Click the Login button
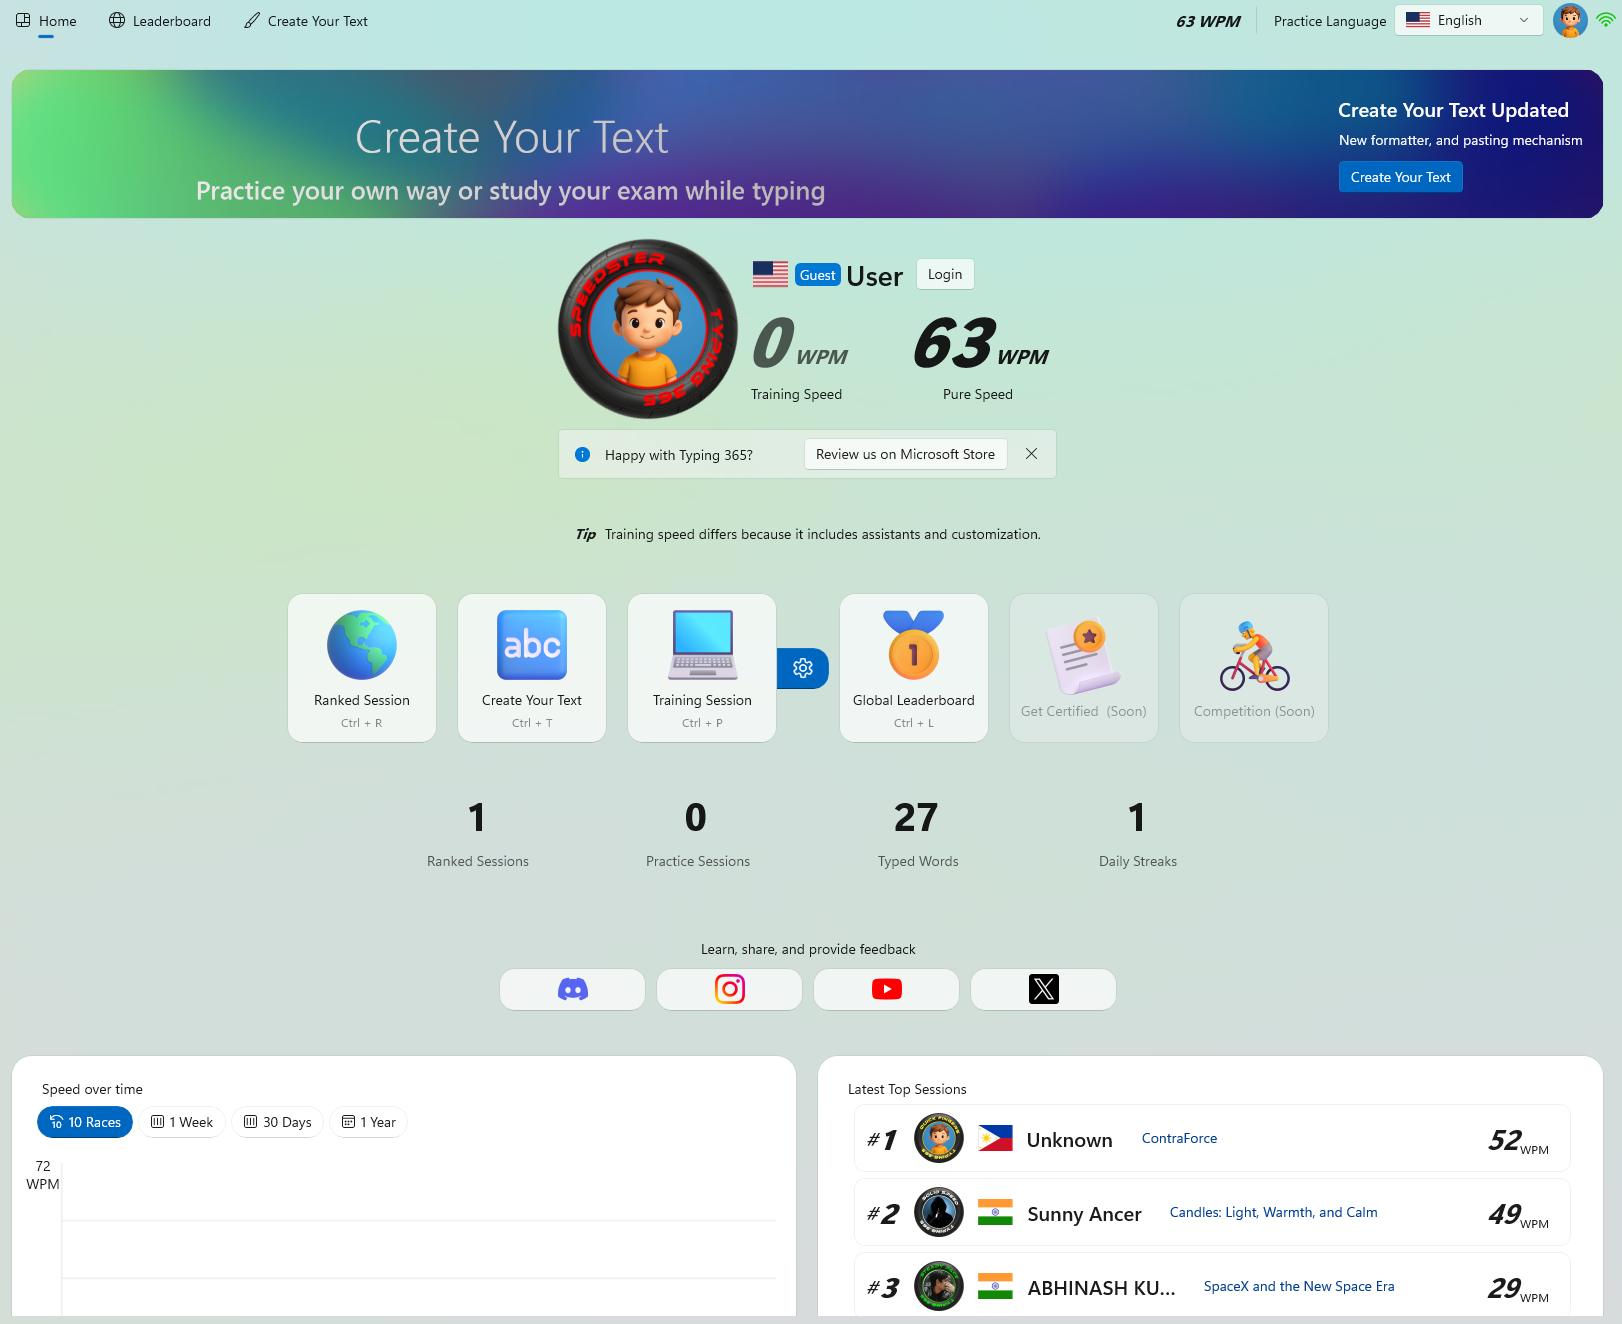This screenshot has width=1622, height=1324. (x=945, y=274)
